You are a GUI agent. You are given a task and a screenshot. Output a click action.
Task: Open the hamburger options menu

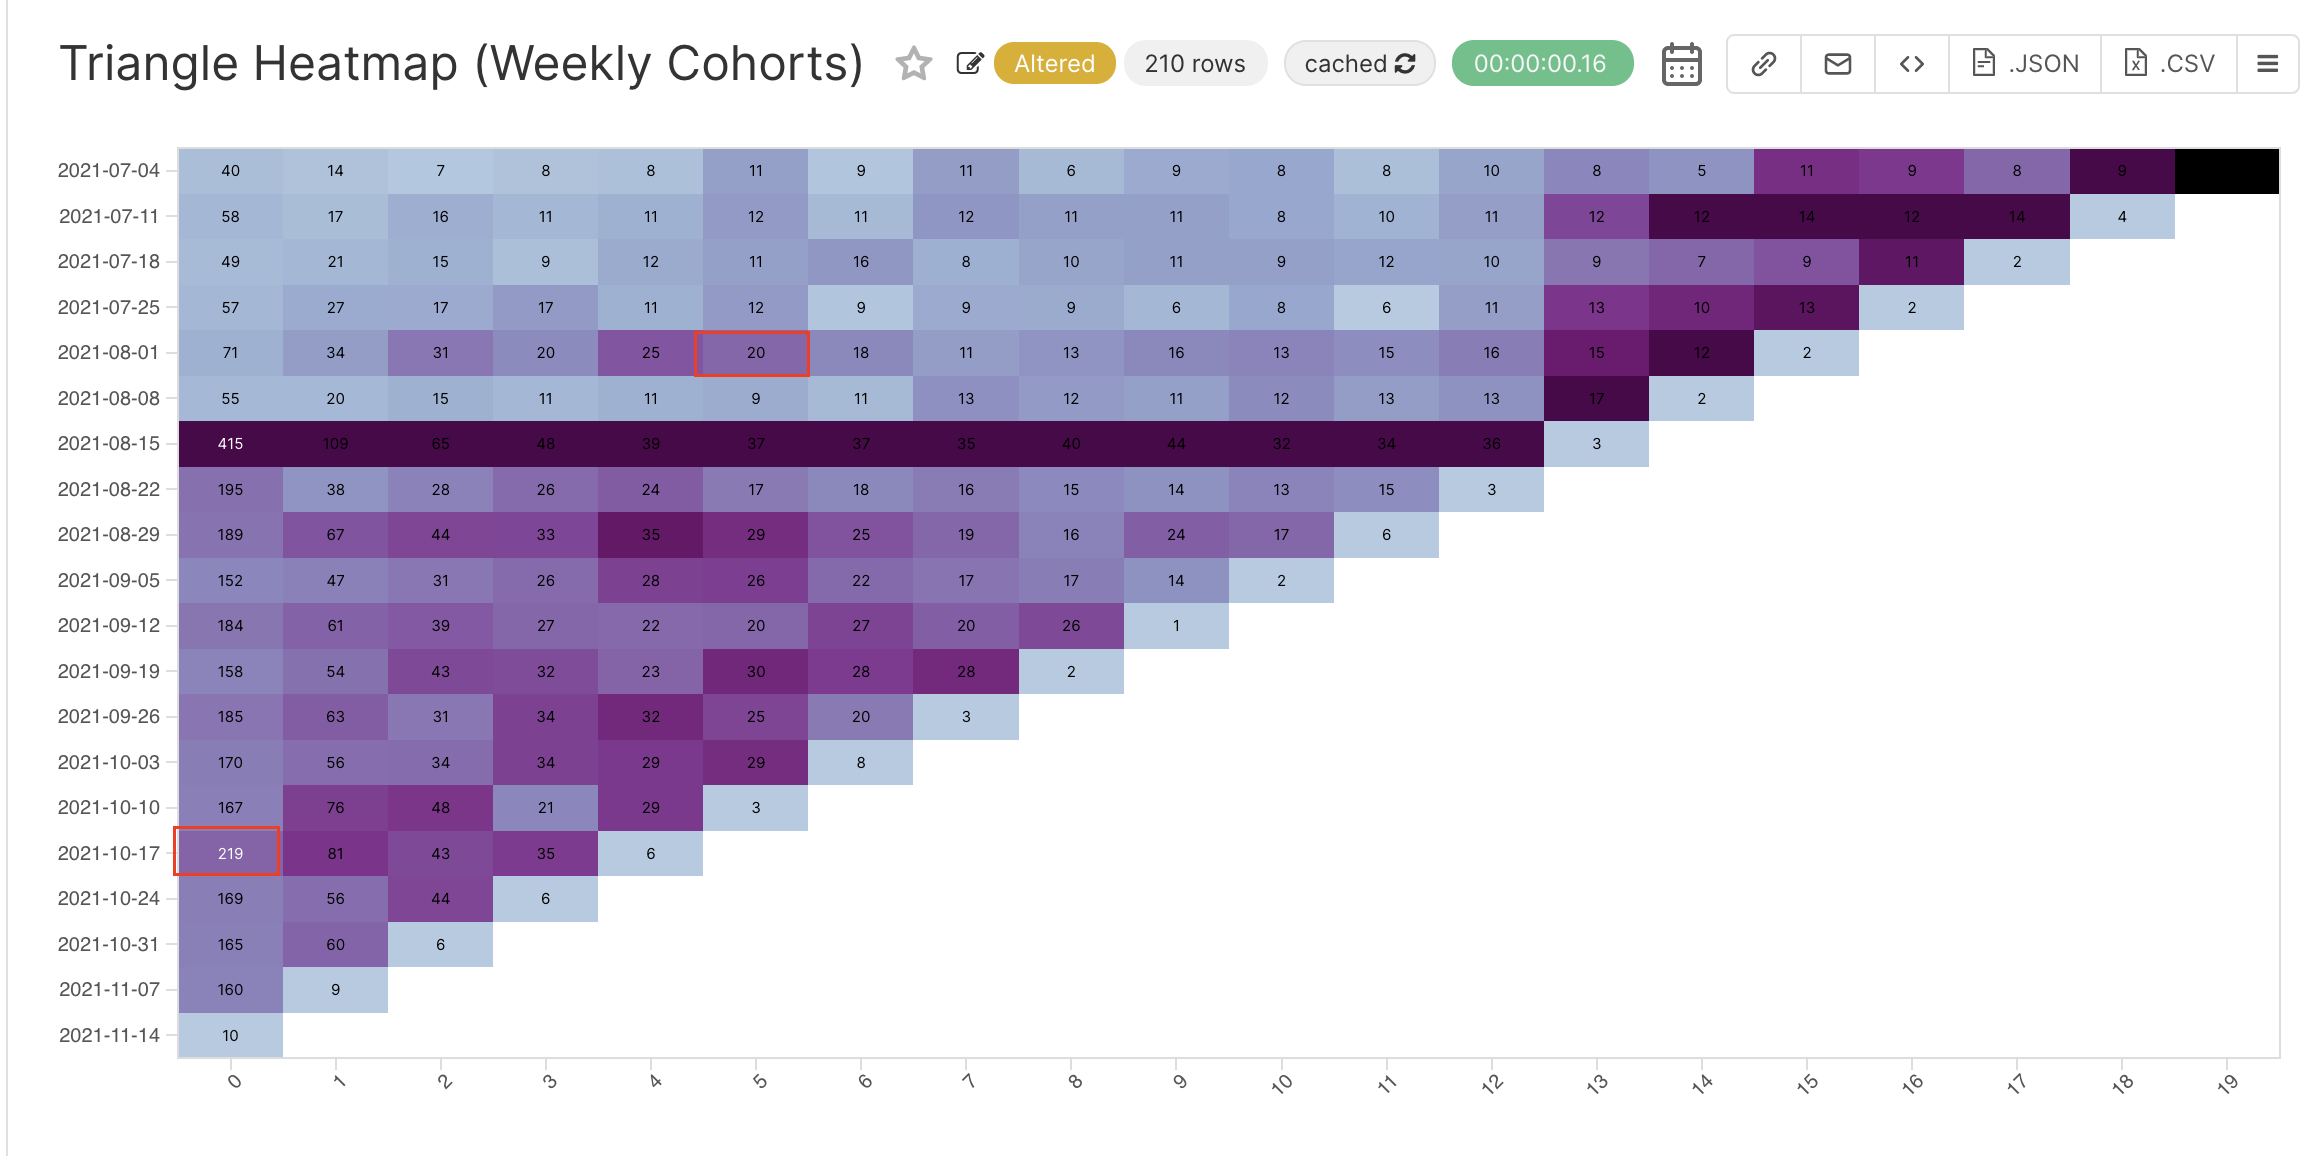2267,63
